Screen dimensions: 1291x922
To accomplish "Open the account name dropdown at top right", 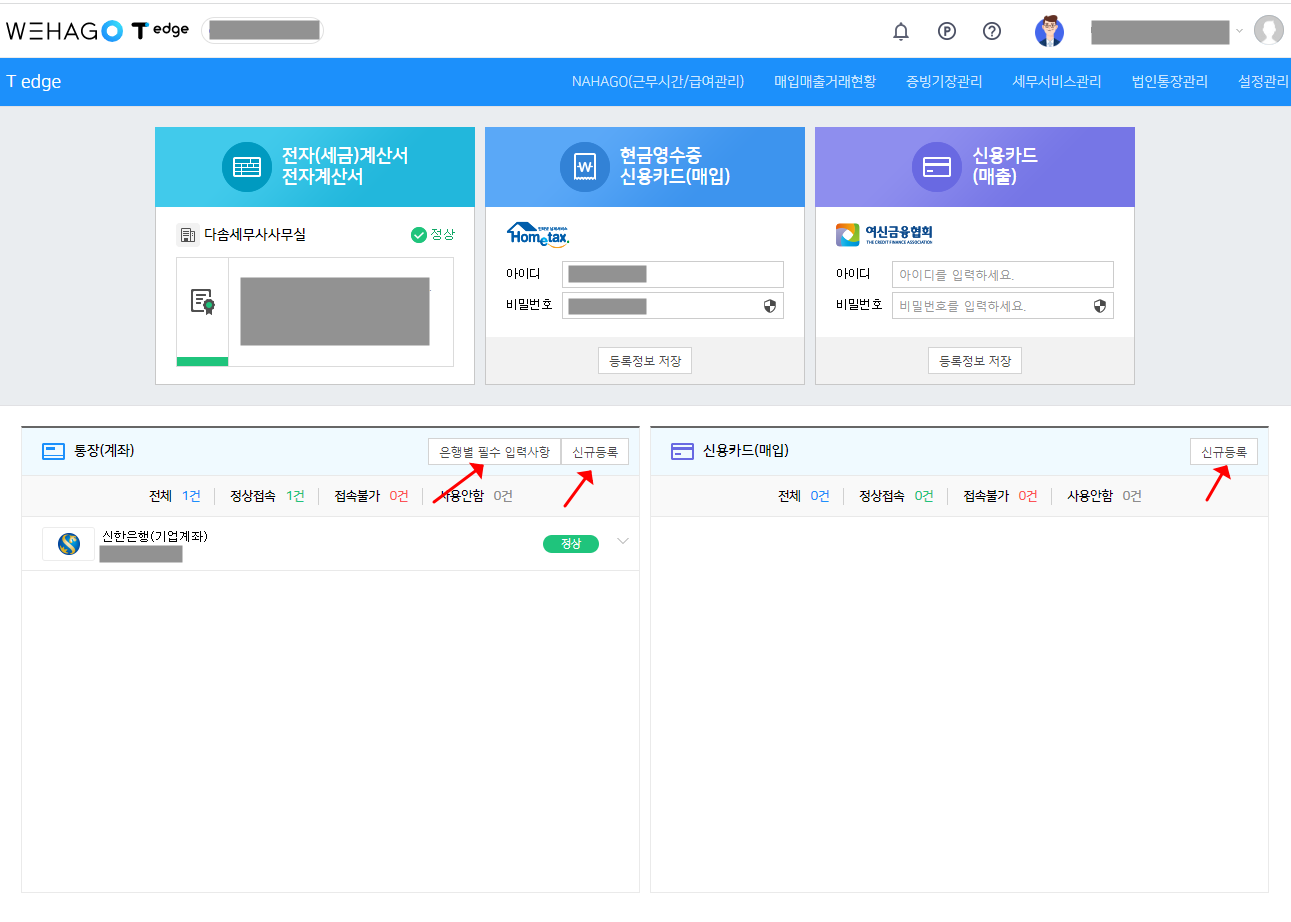I will [x=1237, y=31].
